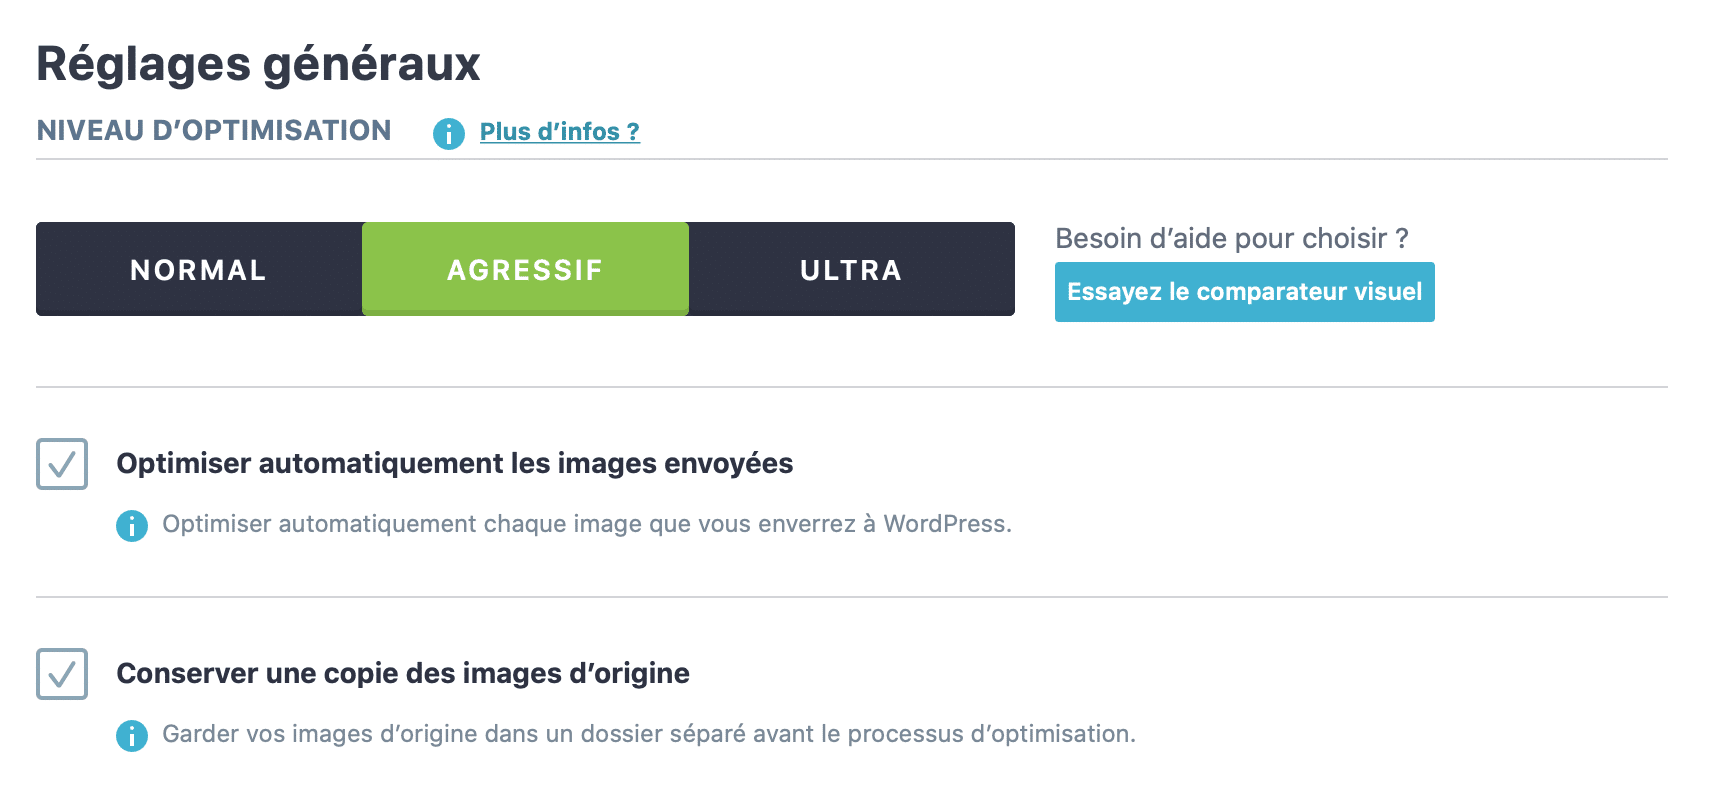Click the dark ULTRA segment of the selector
The height and width of the screenshot is (802, 1728).
point(850,269)
